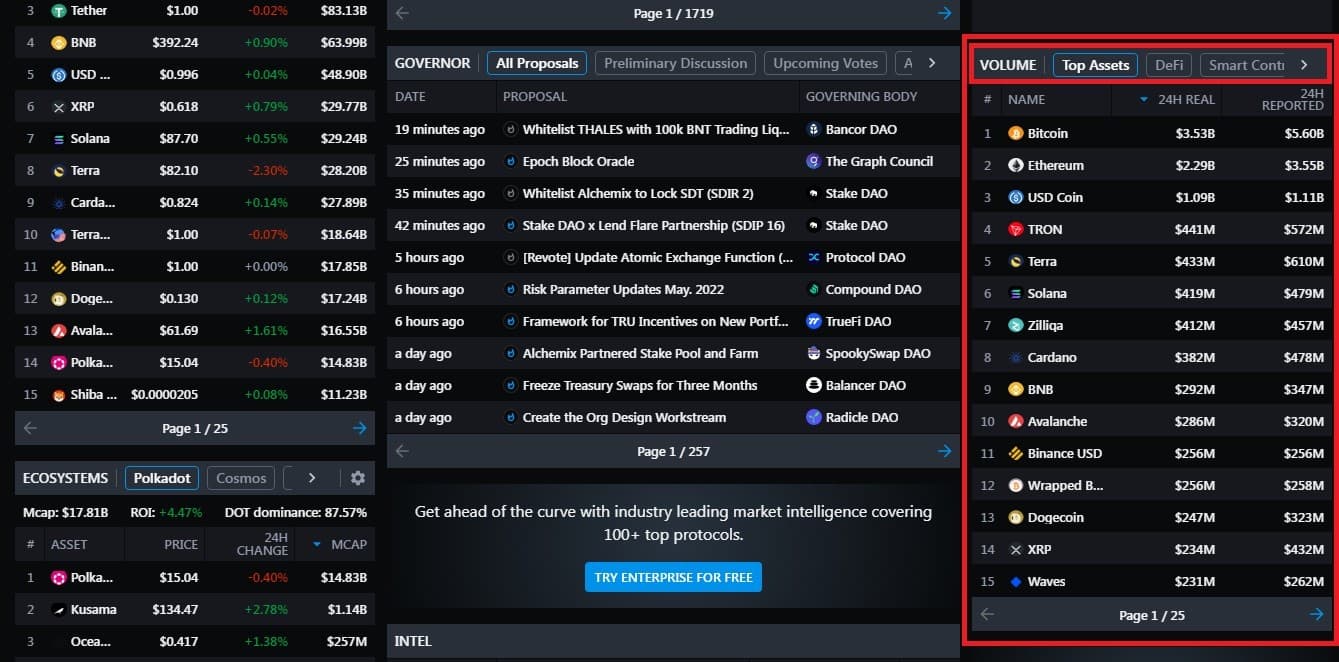Click Cardano row in Volume table
Screen dimensions: 1339x662
coord(1152,357)
